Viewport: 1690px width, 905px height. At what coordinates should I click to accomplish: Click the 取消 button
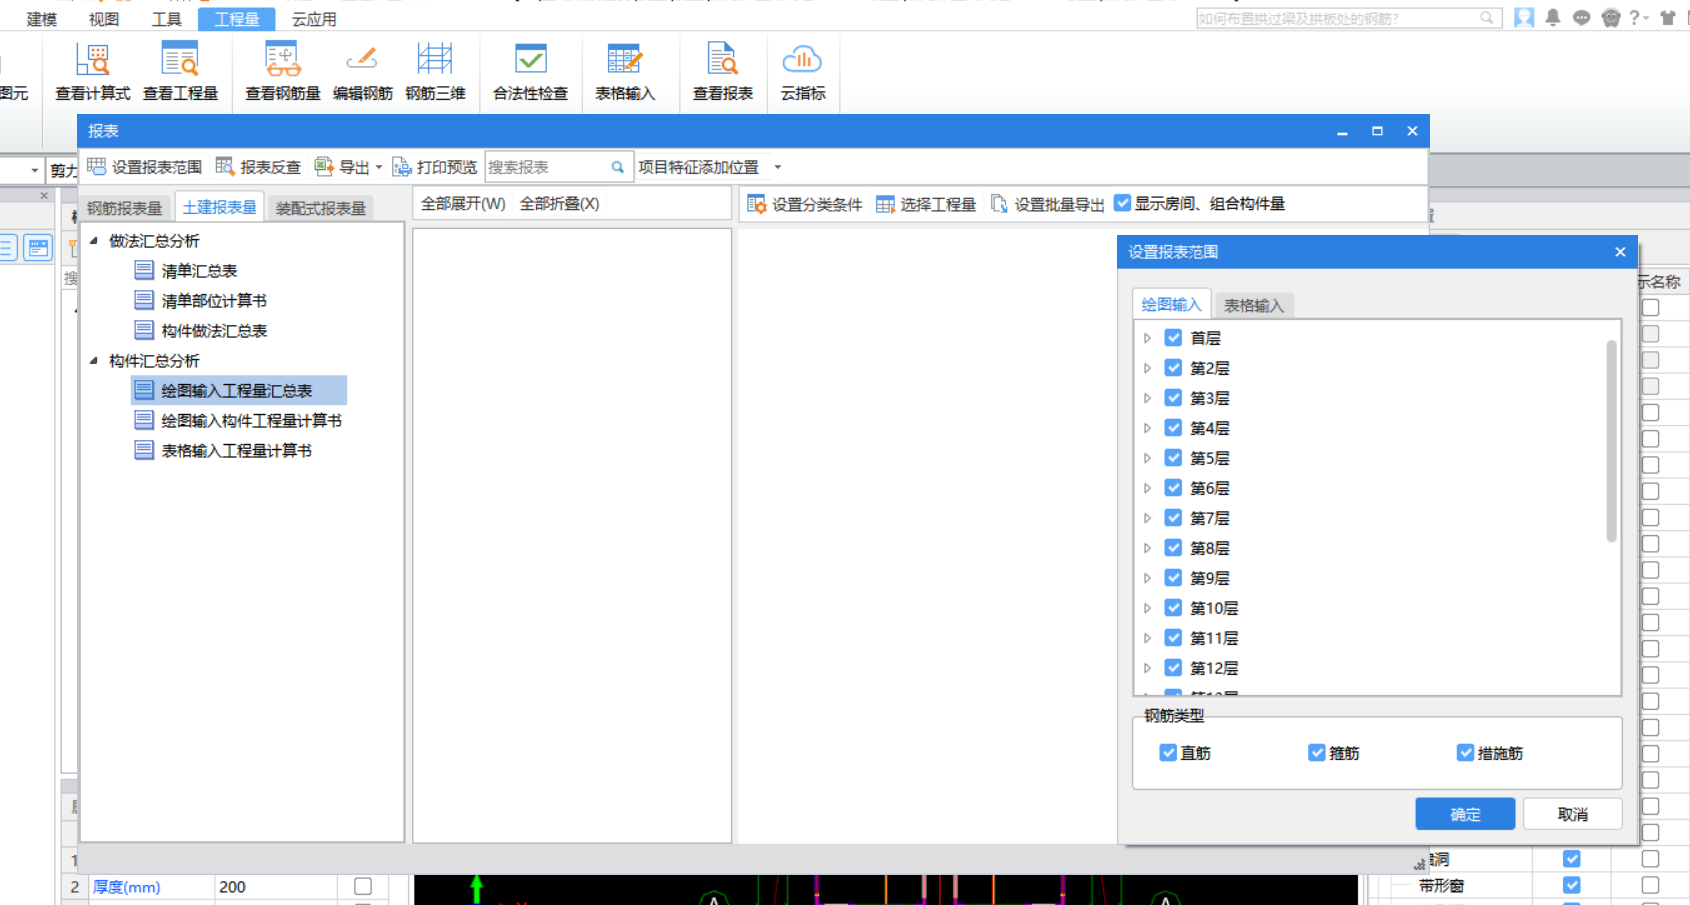(1572, 814)
